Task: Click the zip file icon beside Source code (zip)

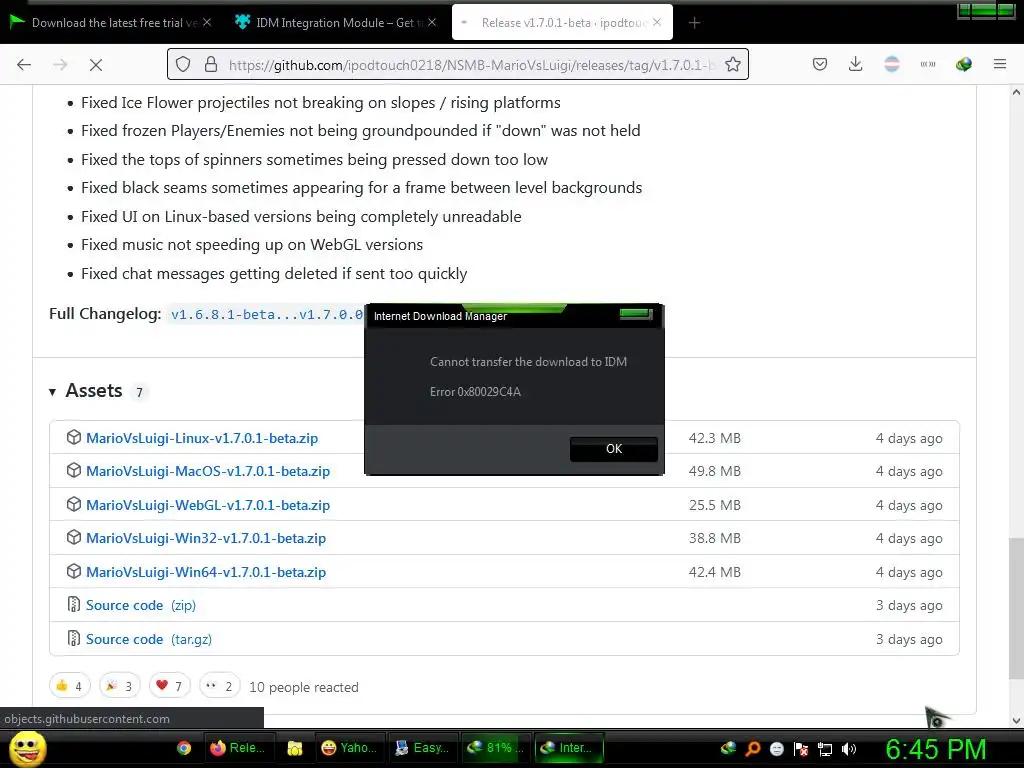Action: [x=74, y=605]
